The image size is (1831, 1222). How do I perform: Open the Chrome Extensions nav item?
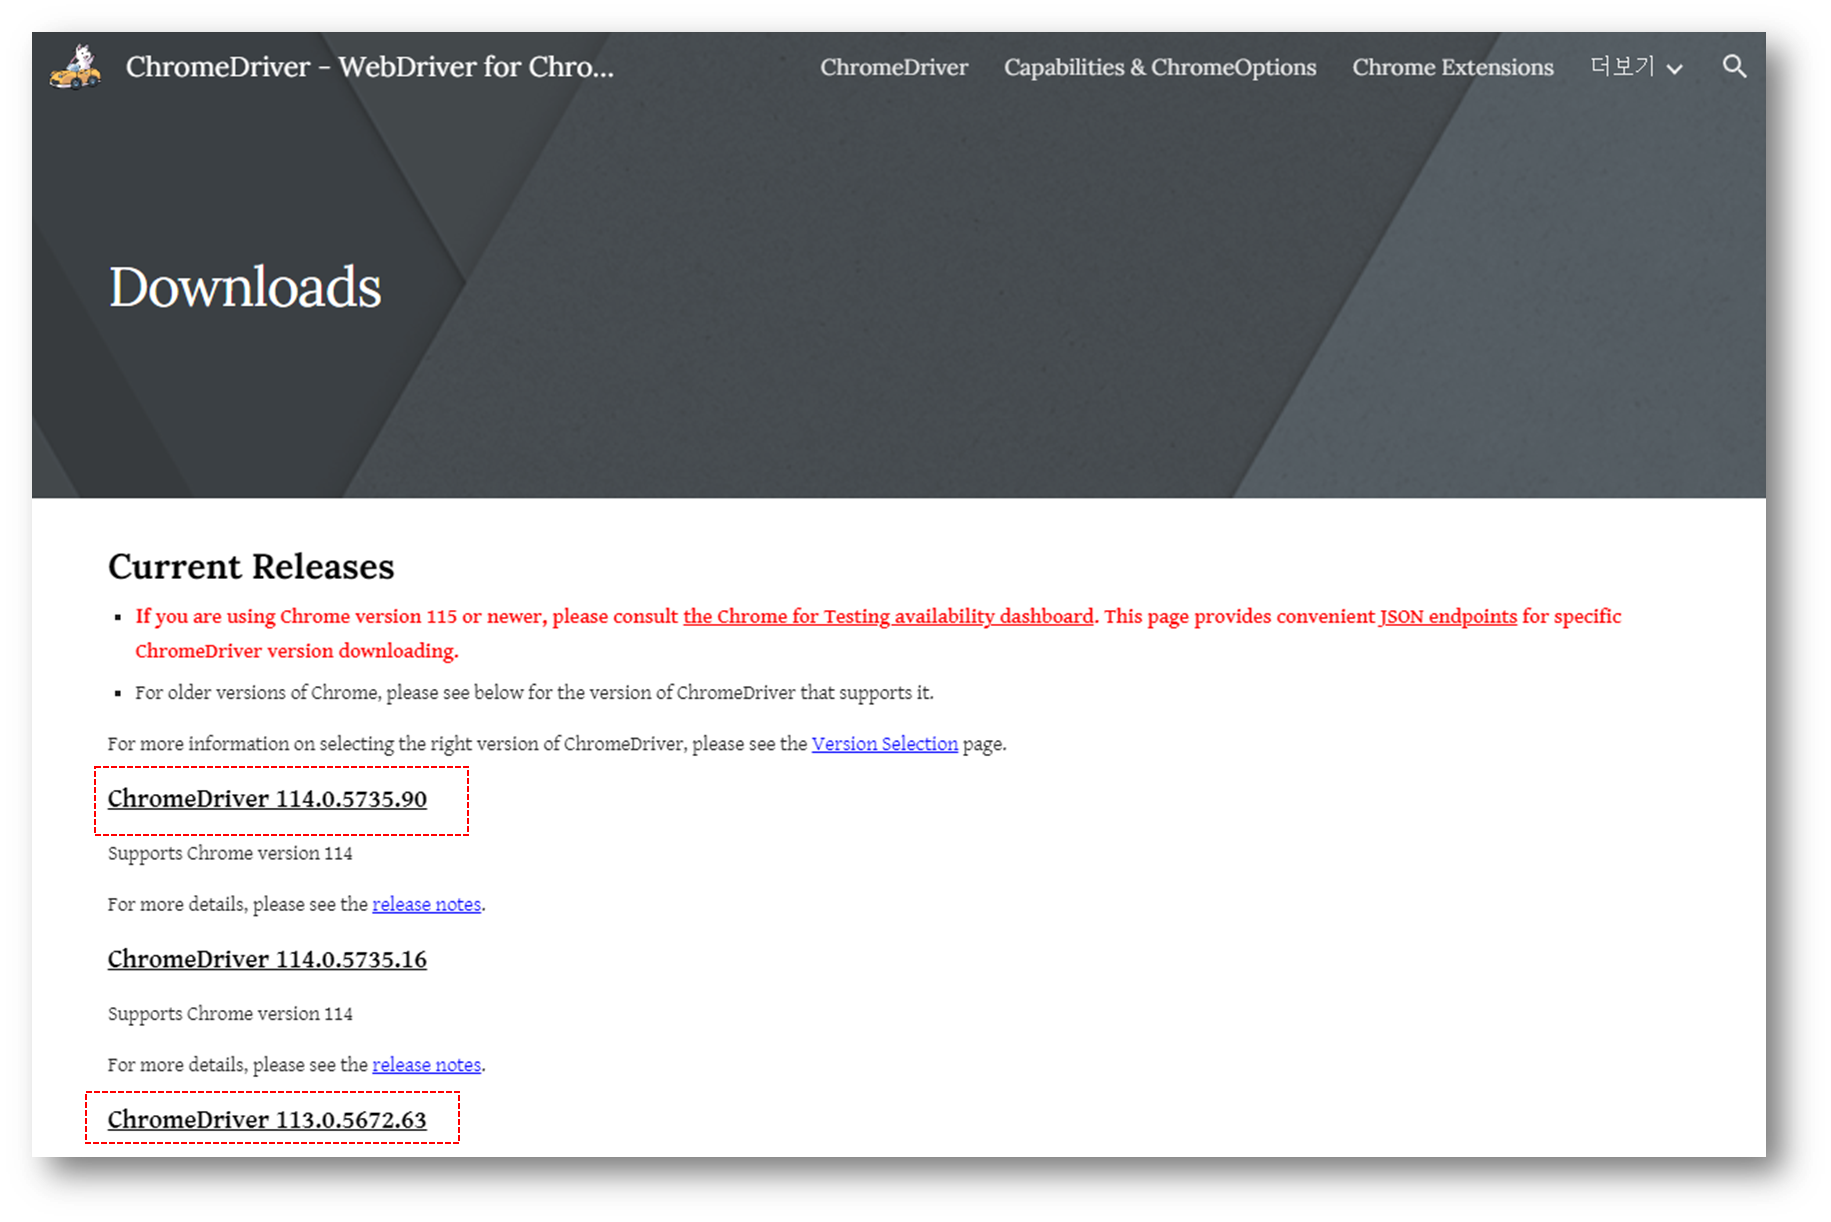1452,67
